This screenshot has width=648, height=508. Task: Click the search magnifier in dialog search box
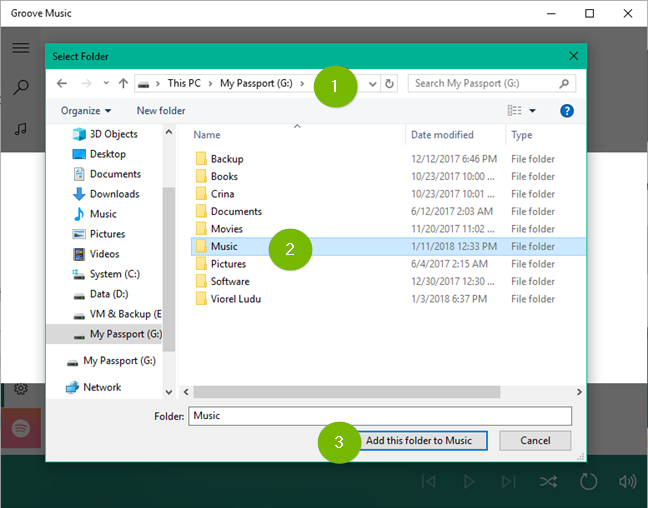(x=564, y=83)
